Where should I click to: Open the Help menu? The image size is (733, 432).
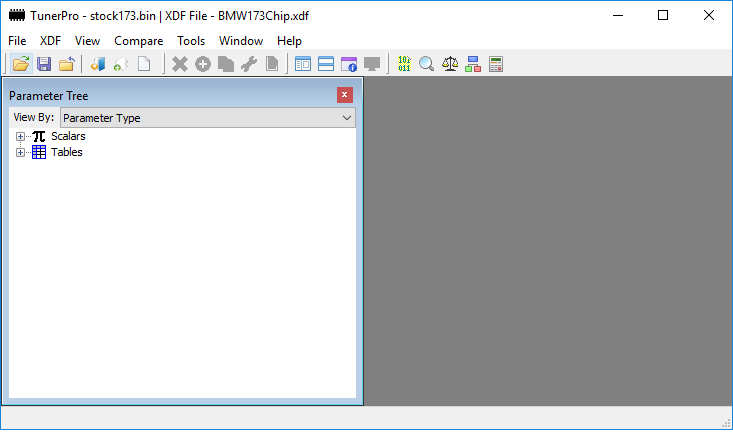[289, 41]
